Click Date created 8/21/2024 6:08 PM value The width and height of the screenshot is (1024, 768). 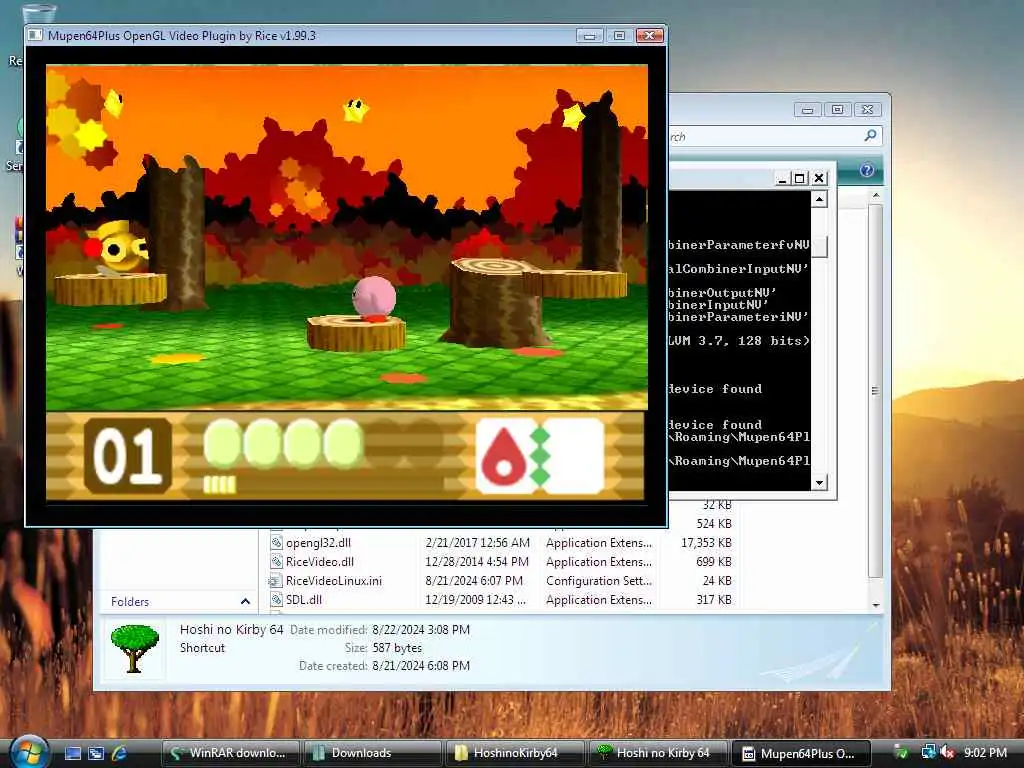click(x=421, y=665)
